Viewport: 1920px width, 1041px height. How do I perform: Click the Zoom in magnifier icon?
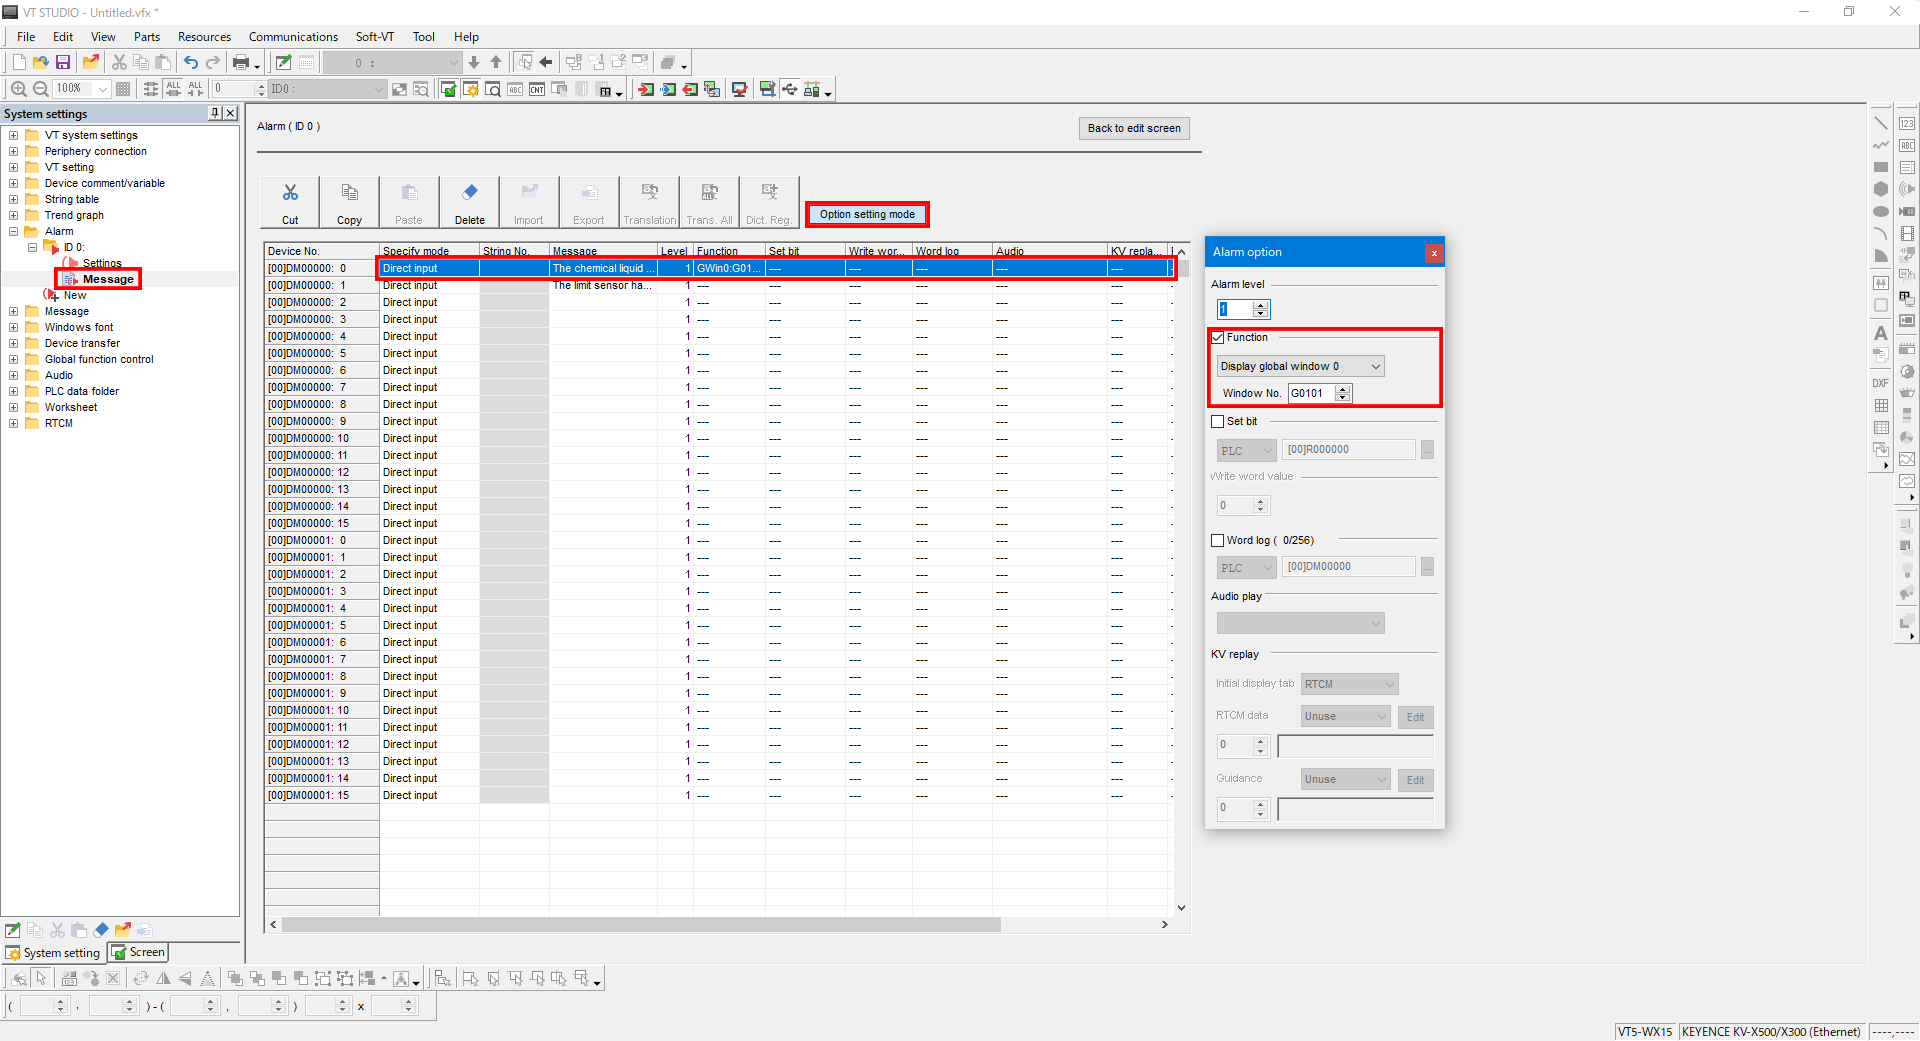18,89
